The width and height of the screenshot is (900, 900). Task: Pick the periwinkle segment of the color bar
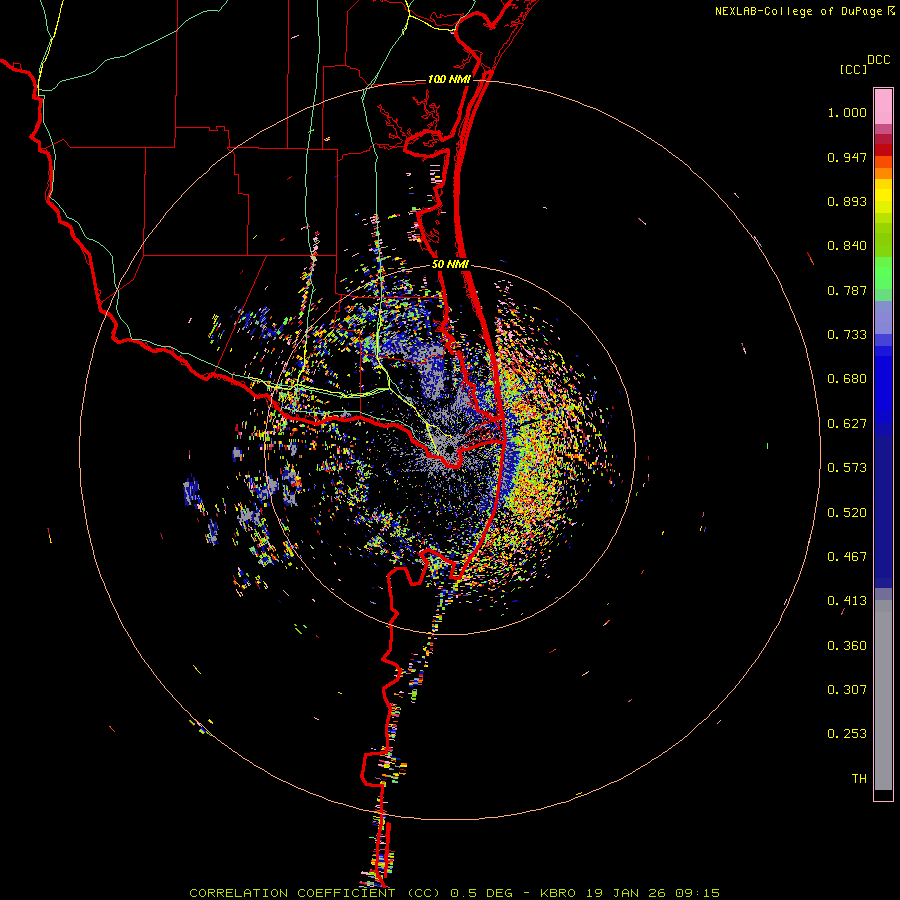coord(883,318)
